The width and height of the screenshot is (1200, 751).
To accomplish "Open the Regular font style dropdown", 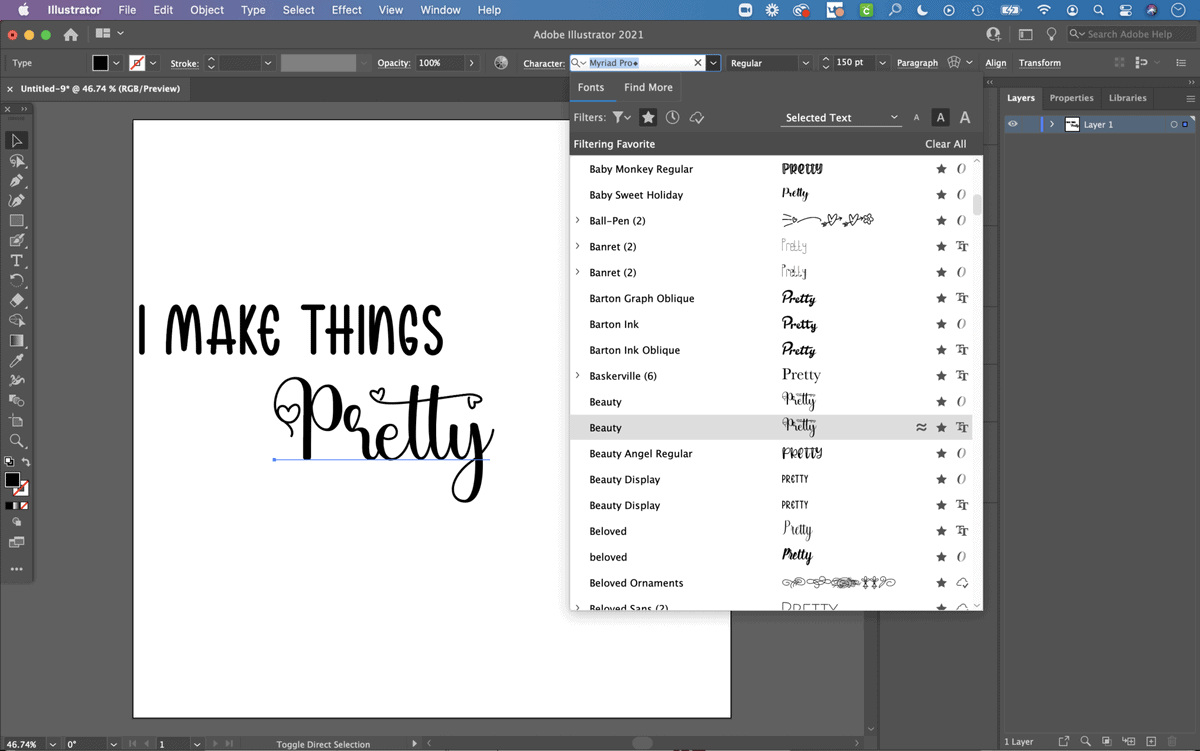I will pos(768,62).
